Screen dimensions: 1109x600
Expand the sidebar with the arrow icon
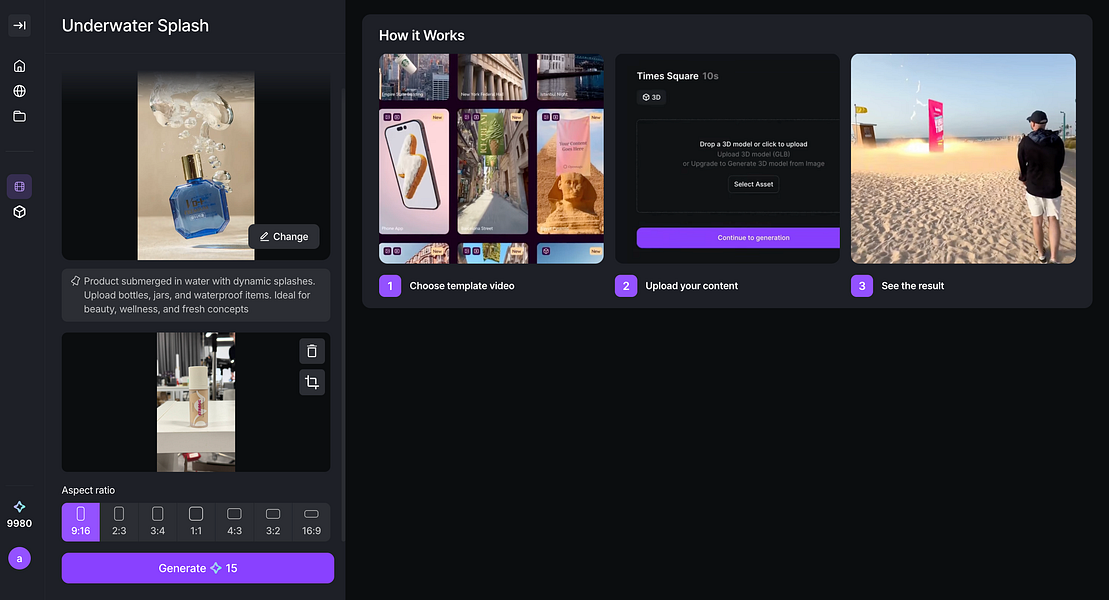pos(19,25)
